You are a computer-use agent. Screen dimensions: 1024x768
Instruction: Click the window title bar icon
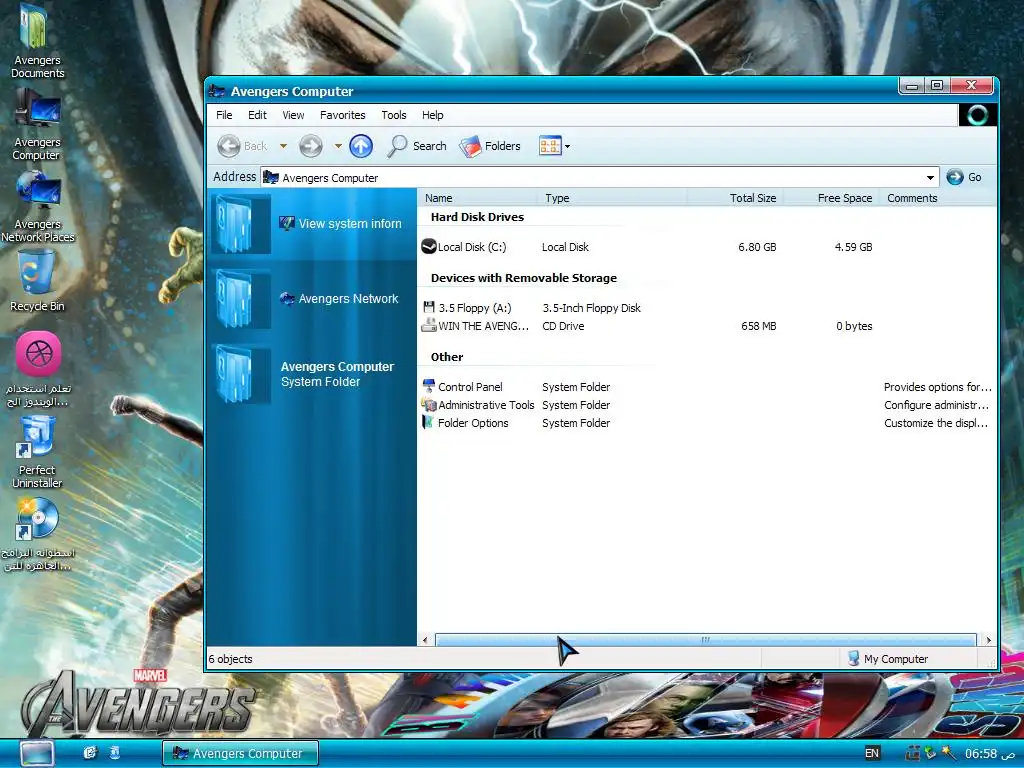(217, 91)
